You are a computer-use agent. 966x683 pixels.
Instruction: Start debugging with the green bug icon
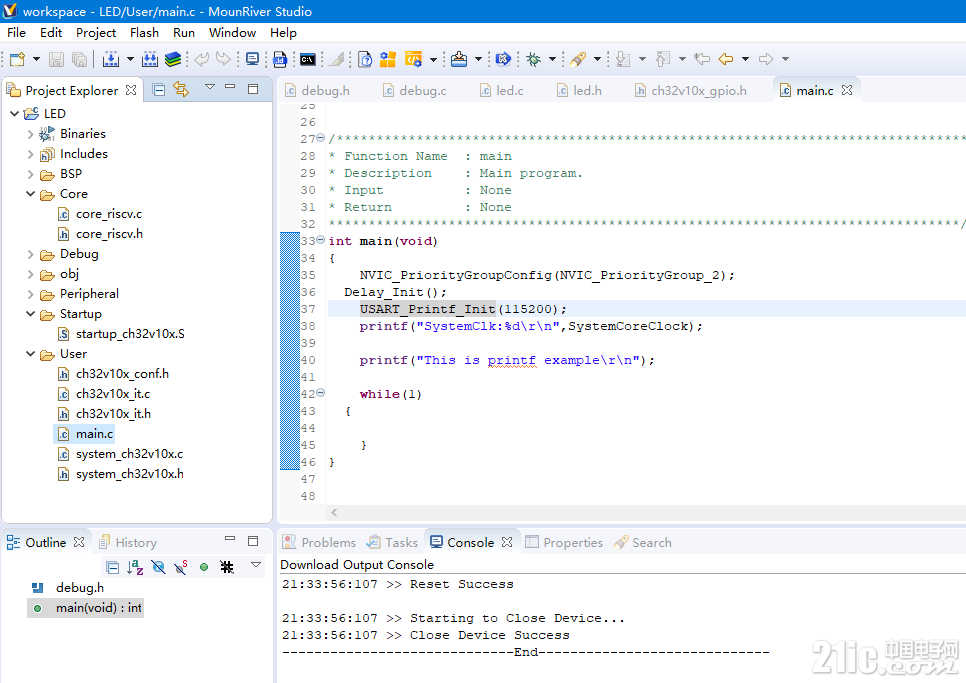[x=534, y=59]
